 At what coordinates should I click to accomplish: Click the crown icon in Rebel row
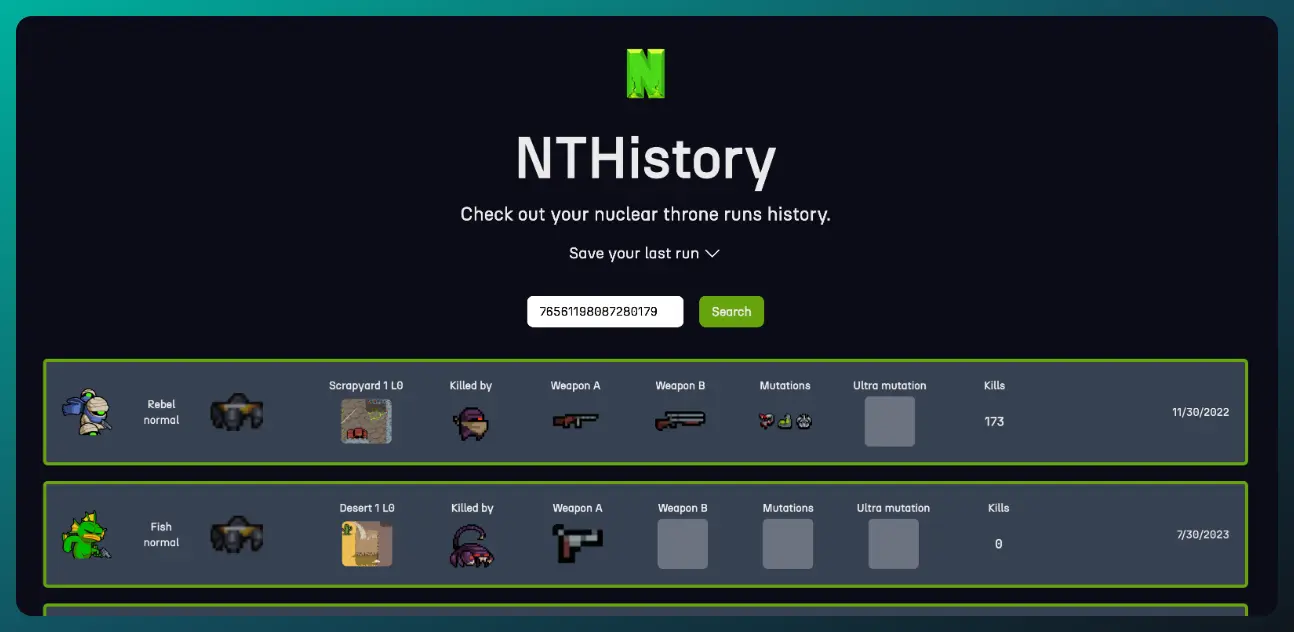click(237, 412)
